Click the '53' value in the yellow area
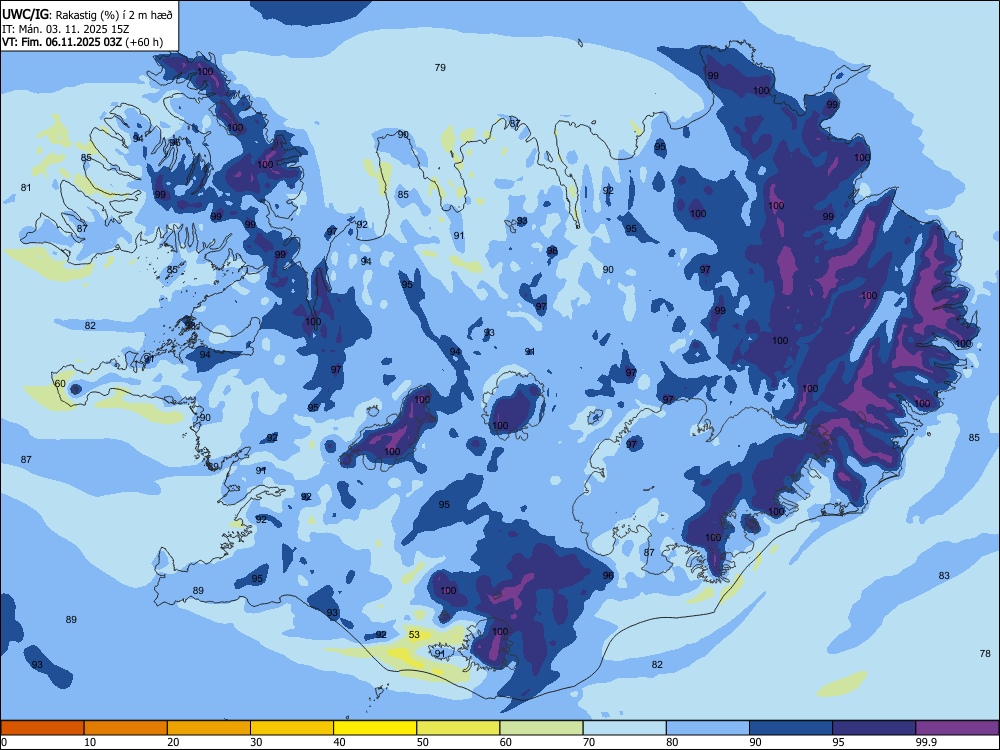 coord(415,634)
